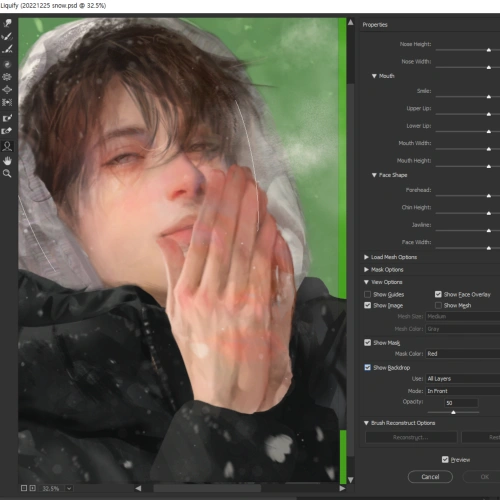500x500 pixels.
Task: Uncheck the Show Backdrop checkbox
Action: [367, 367]
